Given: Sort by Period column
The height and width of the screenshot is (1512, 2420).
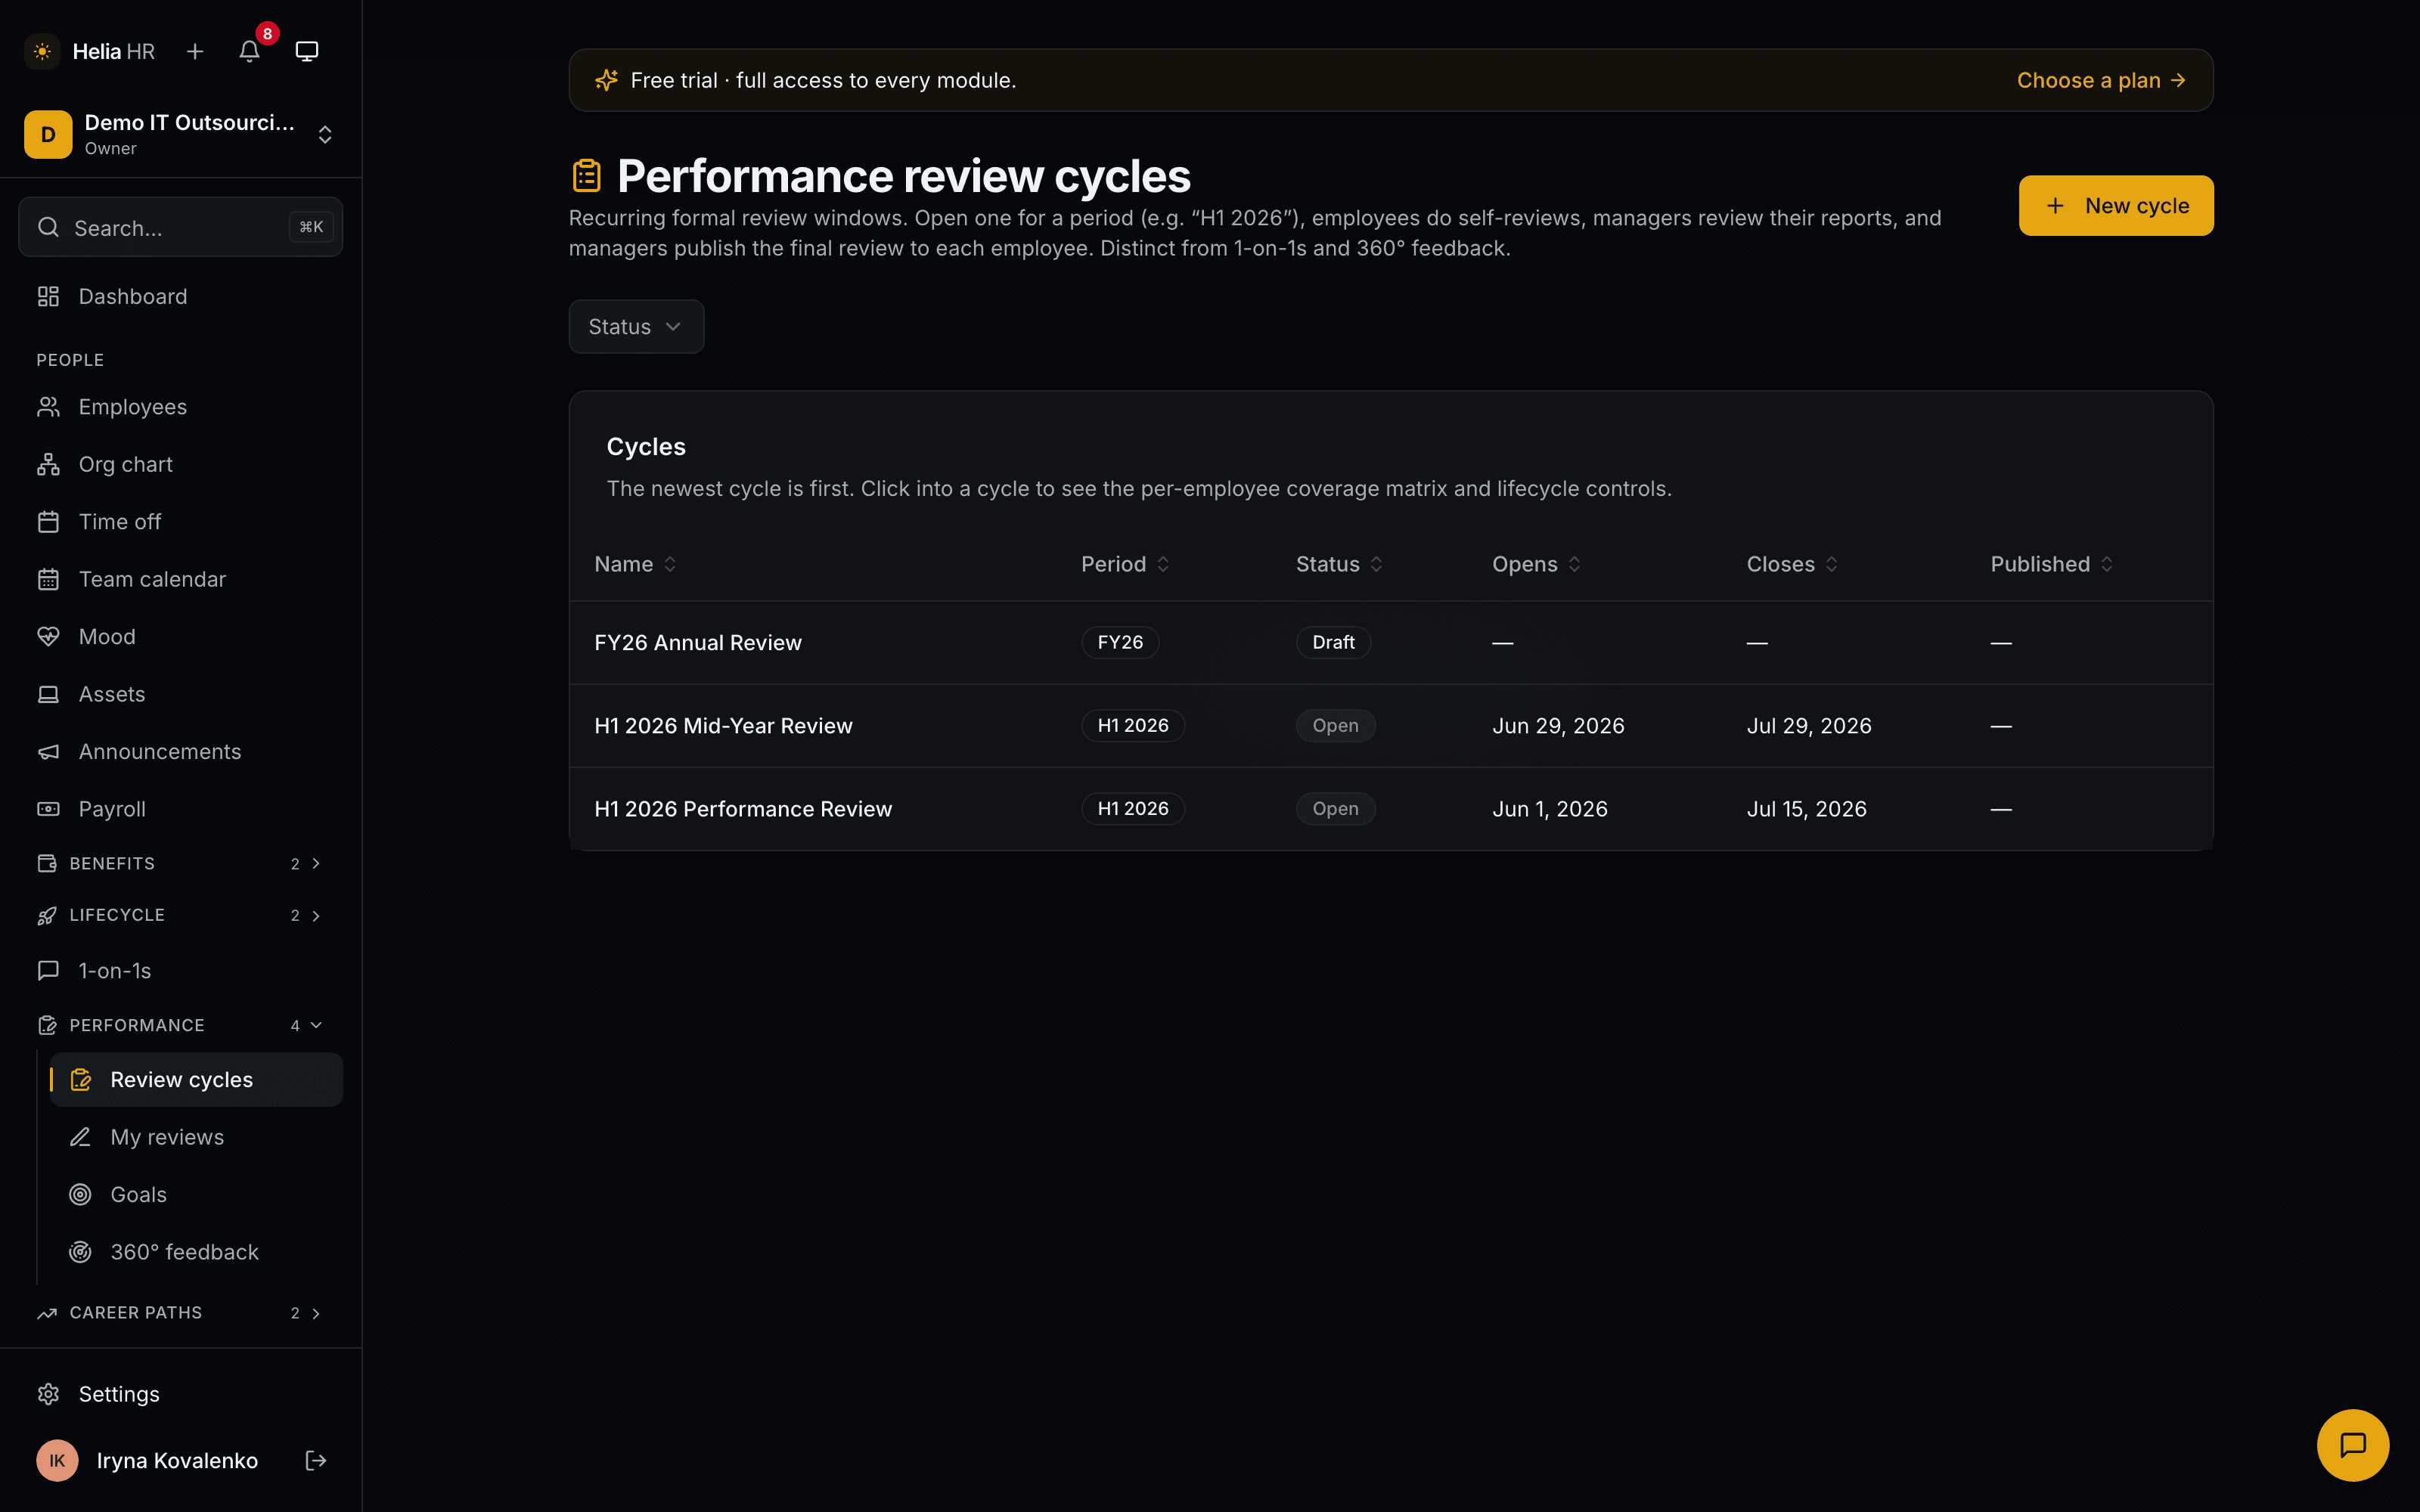Looking at the screenshot, I should pyautogui.click(x=1125, y=564).
